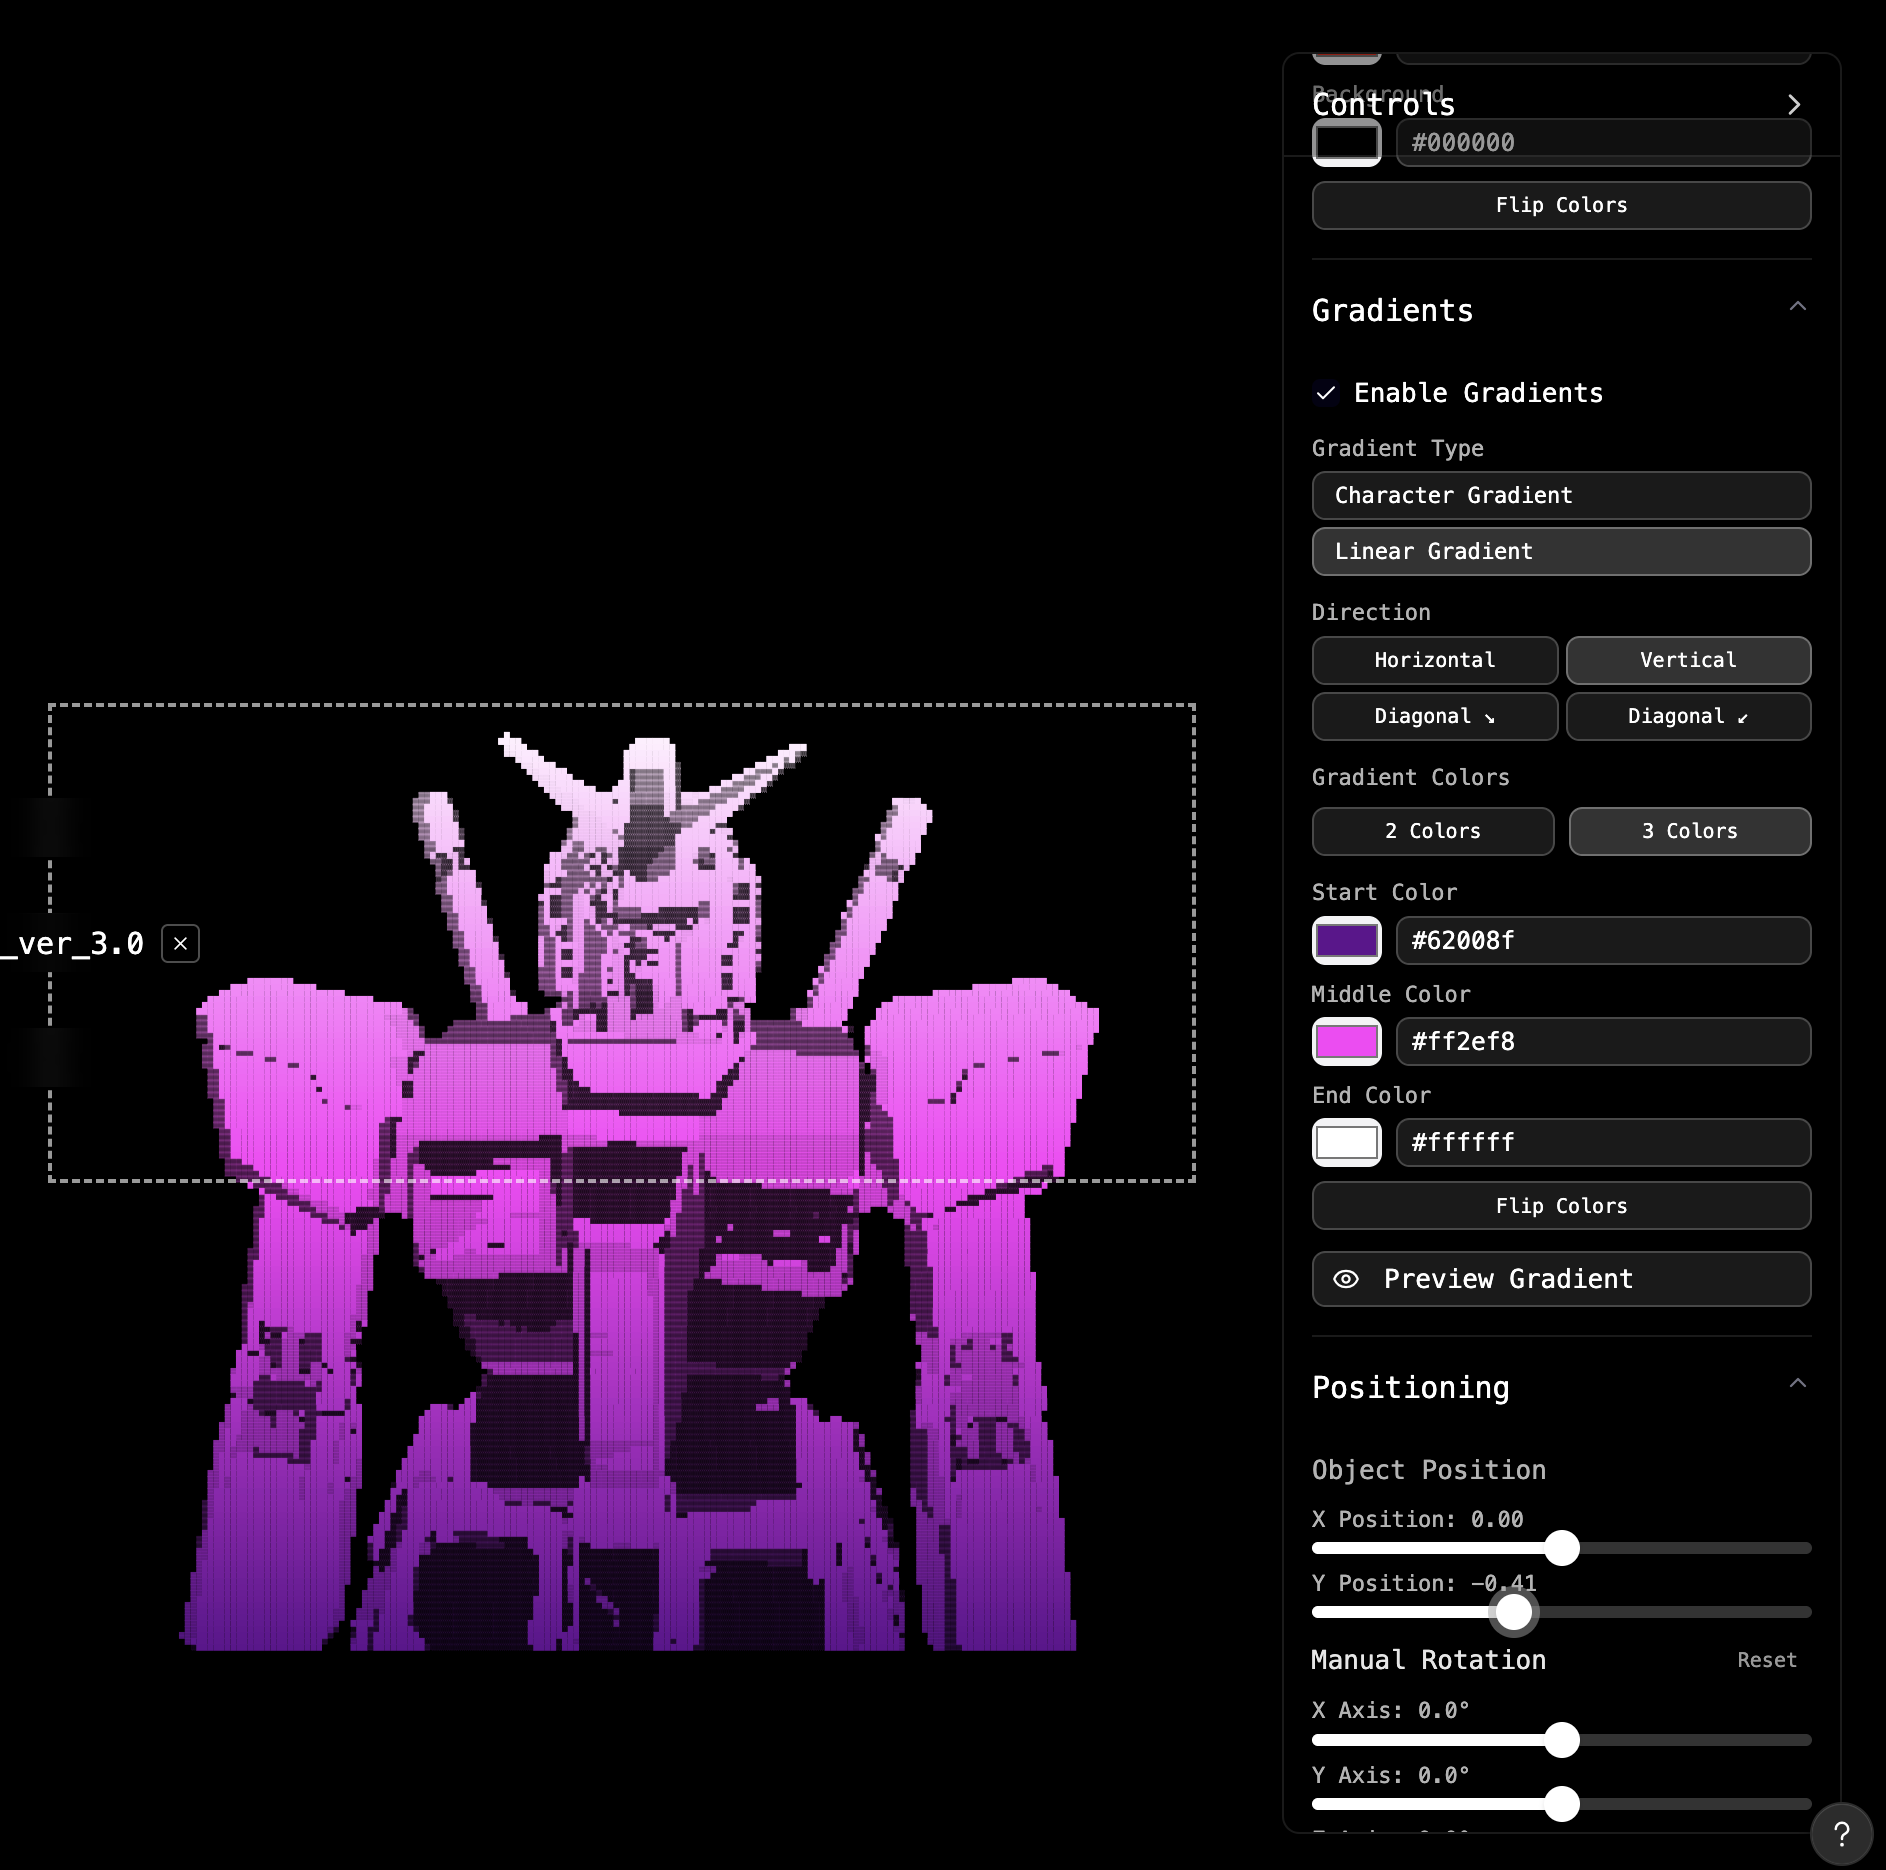1886x1870 pixels.
Task: Click the upper Flip Colors button
Action: 1560,205
